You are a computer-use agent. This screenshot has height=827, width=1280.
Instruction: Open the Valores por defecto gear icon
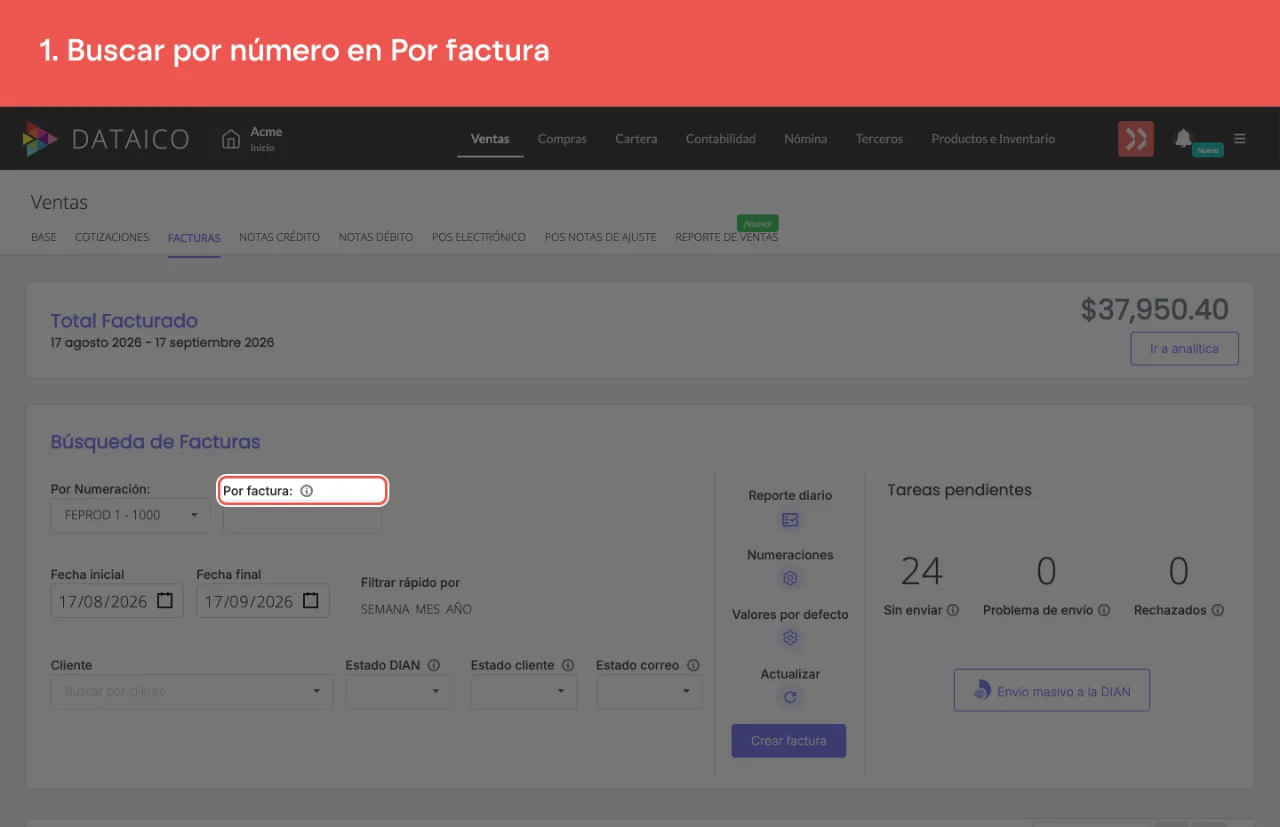pyautogui.click(x=790, y=638)
